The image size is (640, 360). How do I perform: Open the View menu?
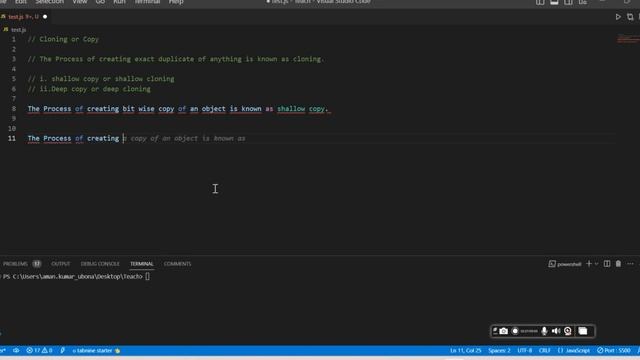point(80,2)
